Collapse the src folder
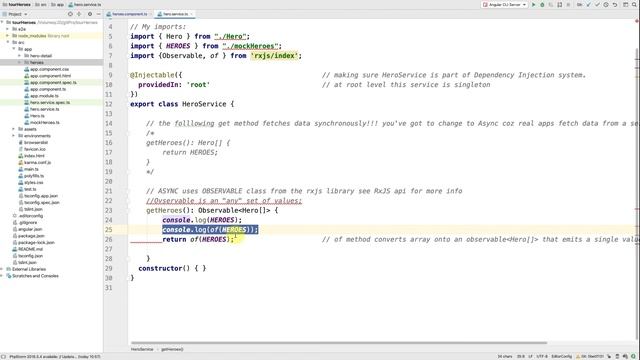Image resolution: width=640 pixels, height=360 pixels. [x=8, y=42]
